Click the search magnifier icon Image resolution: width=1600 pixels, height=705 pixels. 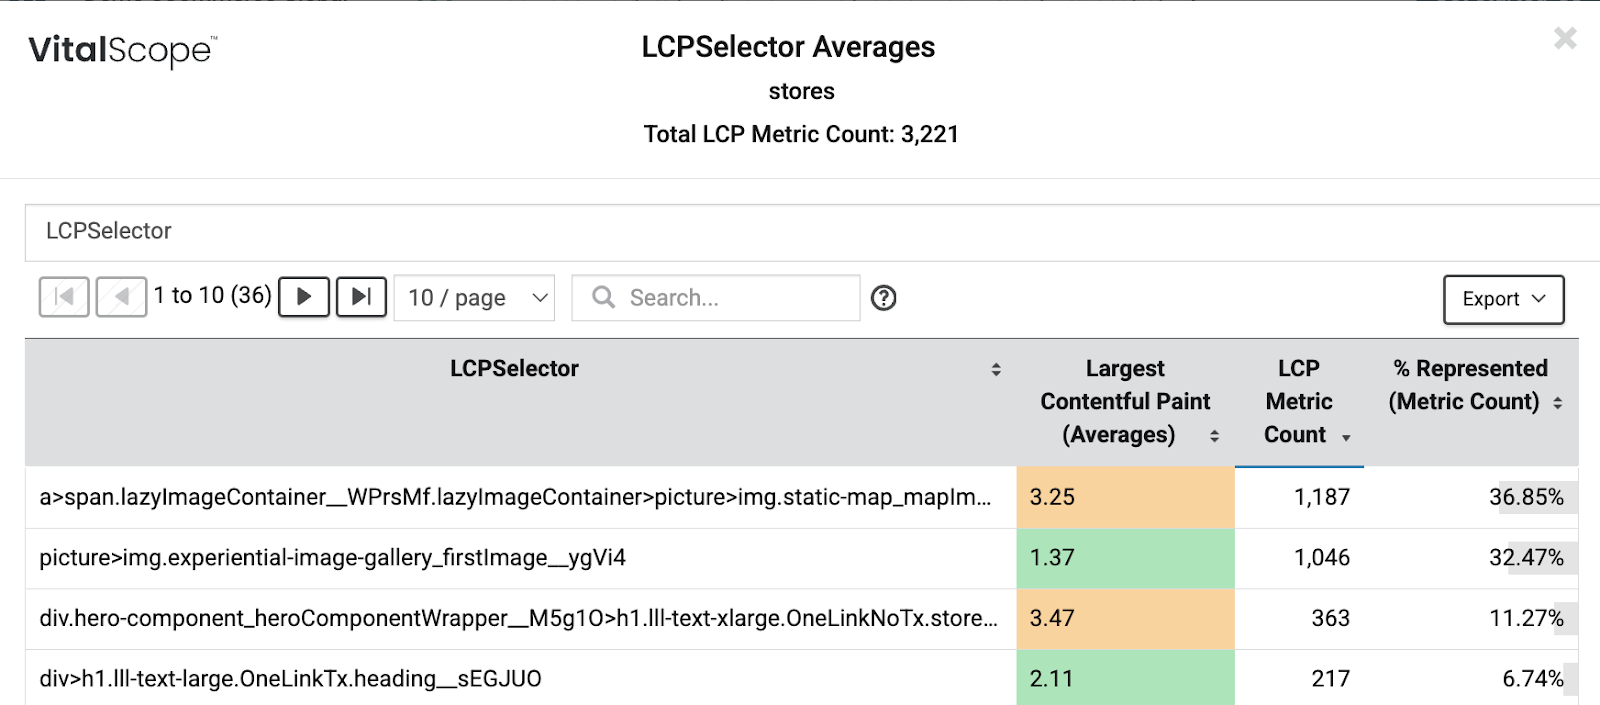coord(603,298)
